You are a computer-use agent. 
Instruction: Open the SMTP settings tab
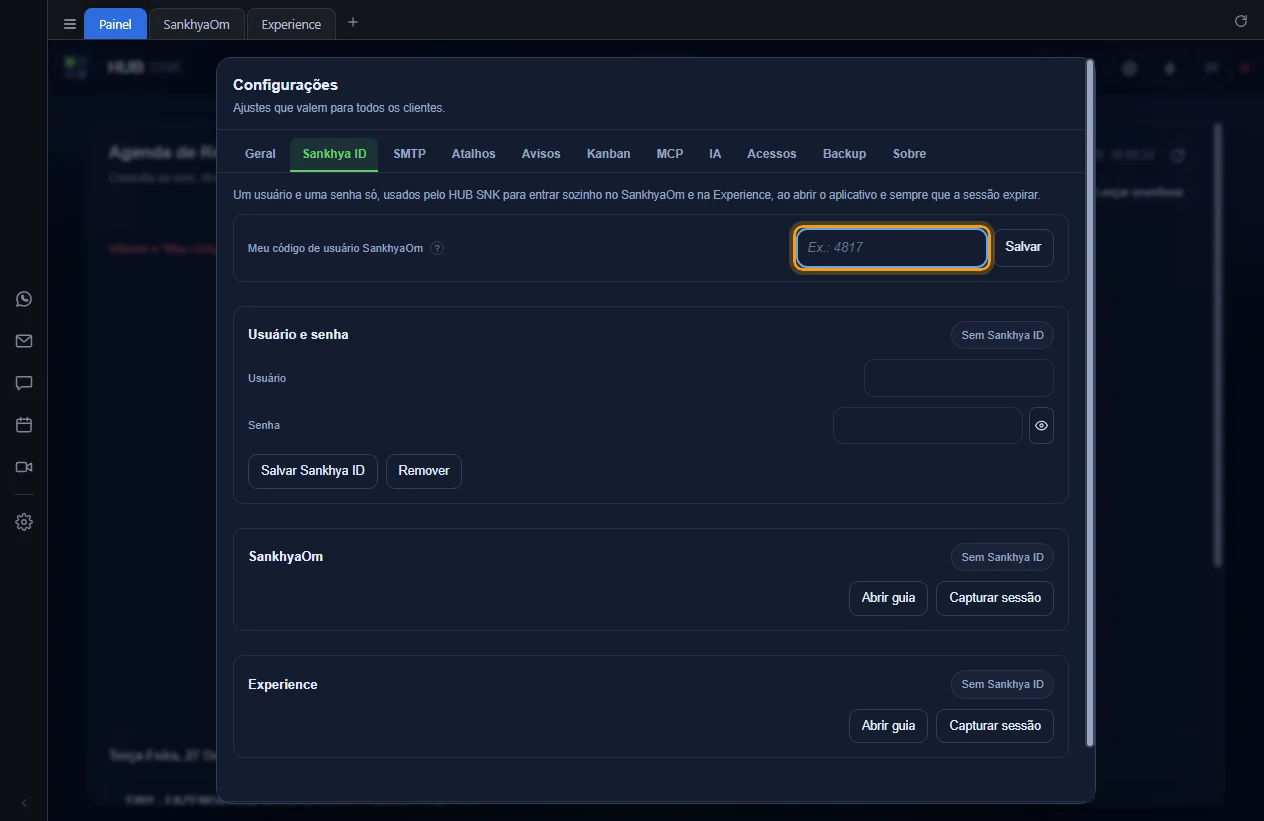pos(409,154)
